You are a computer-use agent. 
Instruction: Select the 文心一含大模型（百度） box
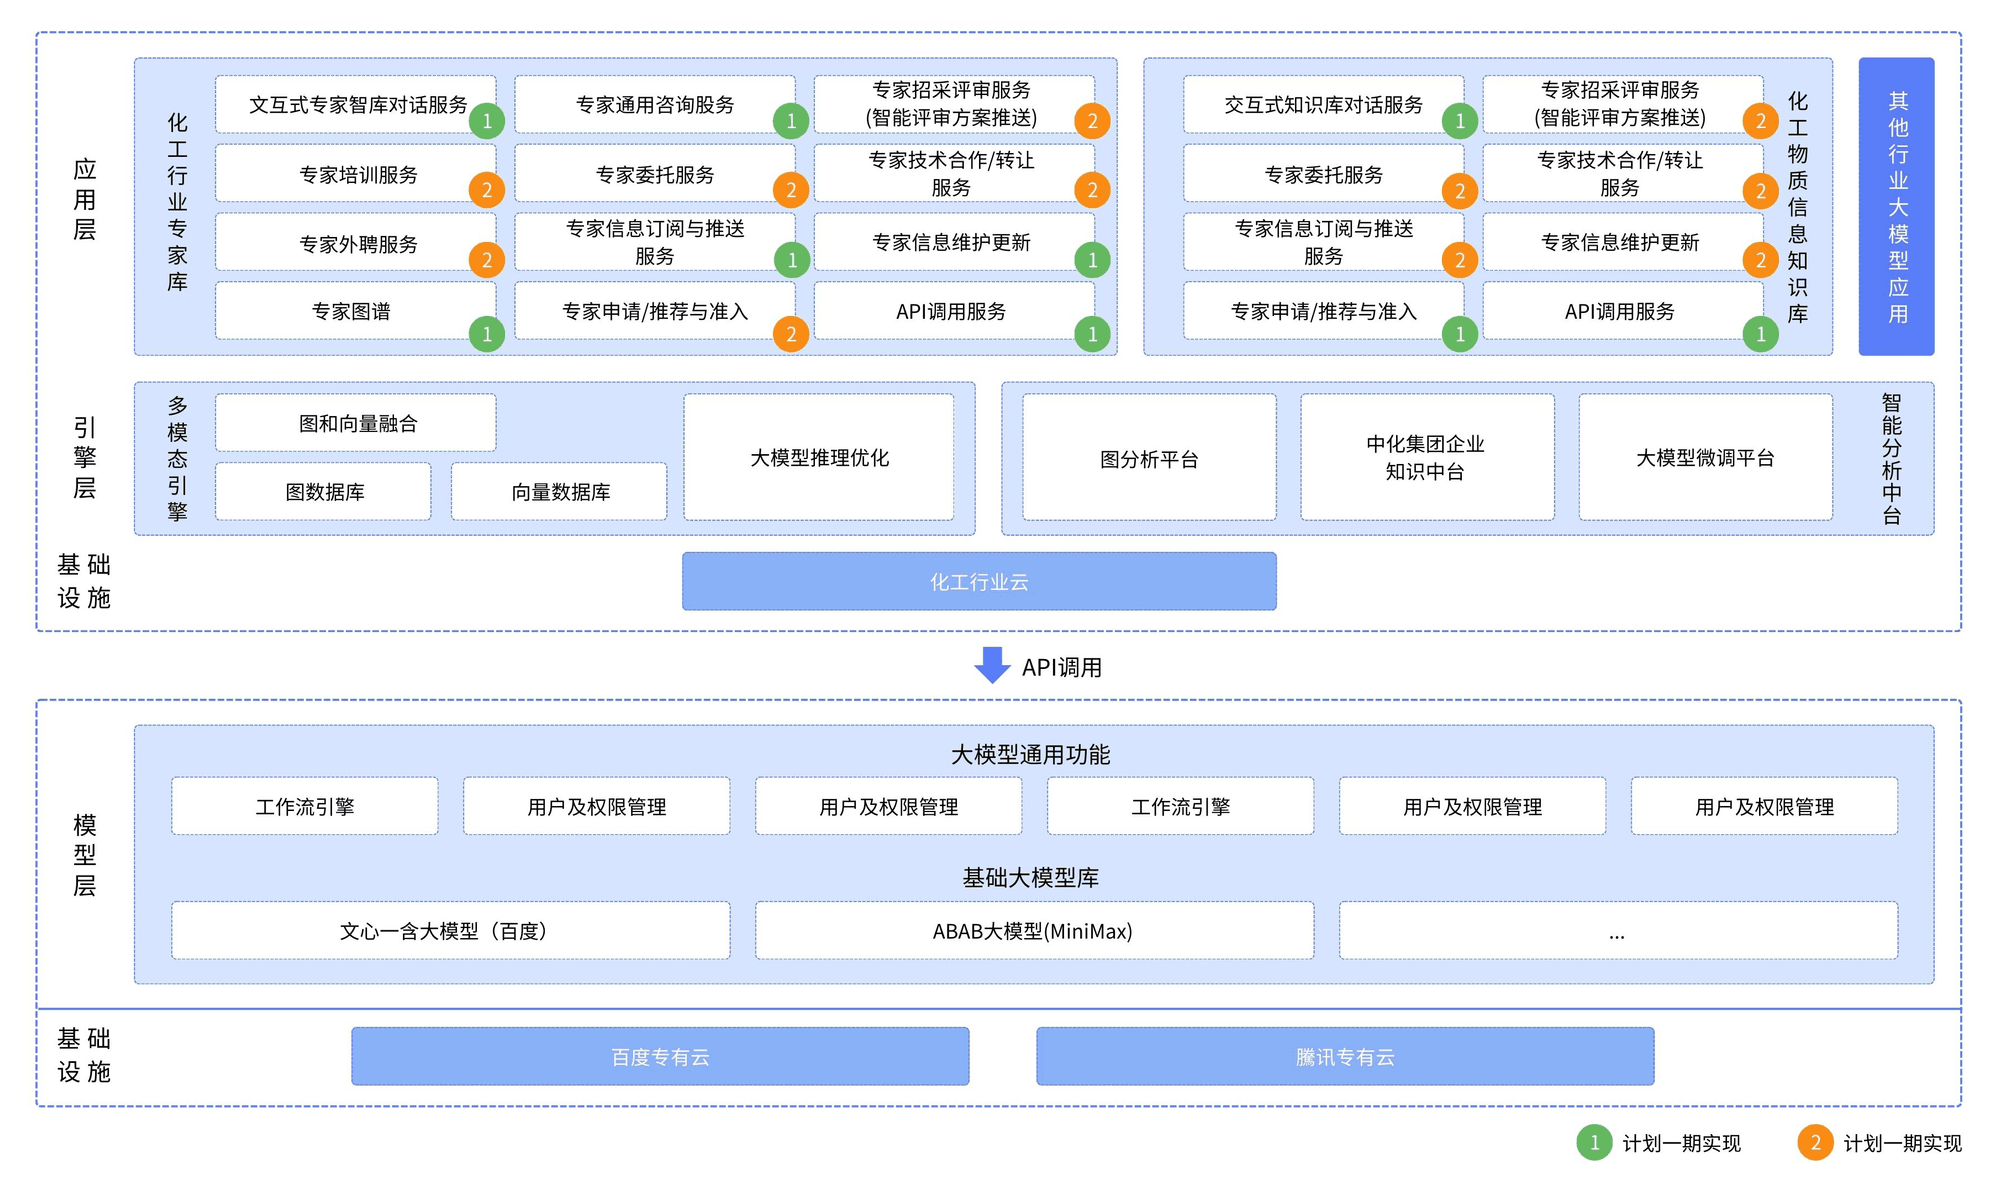tap(450, 931)
